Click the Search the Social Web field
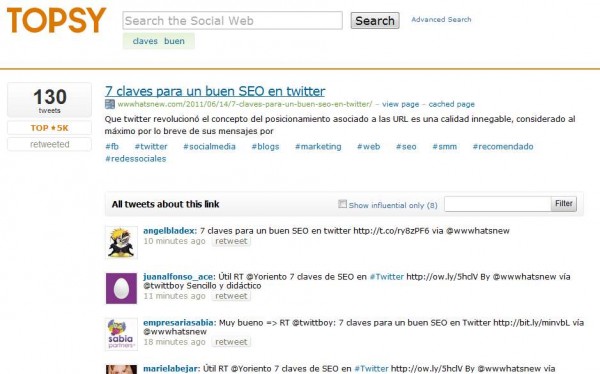The height and width of the screenshot is (374, 600). 232,20
